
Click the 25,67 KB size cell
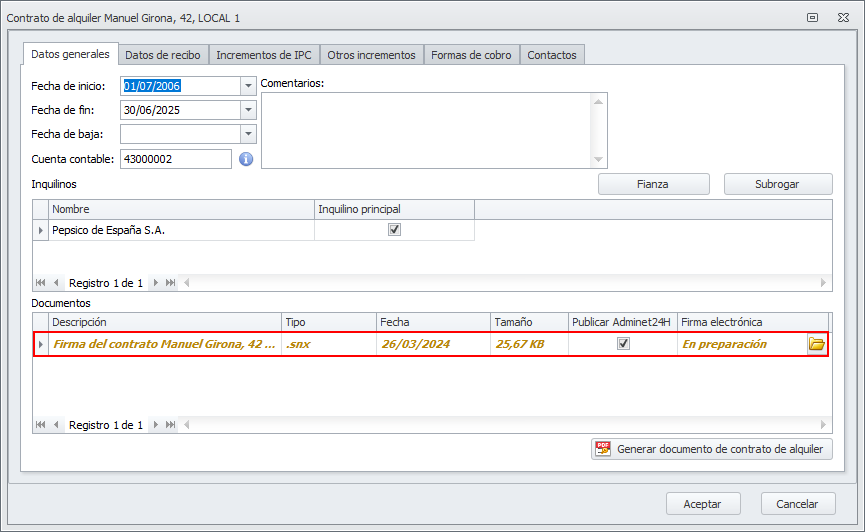tap(530, 344)
